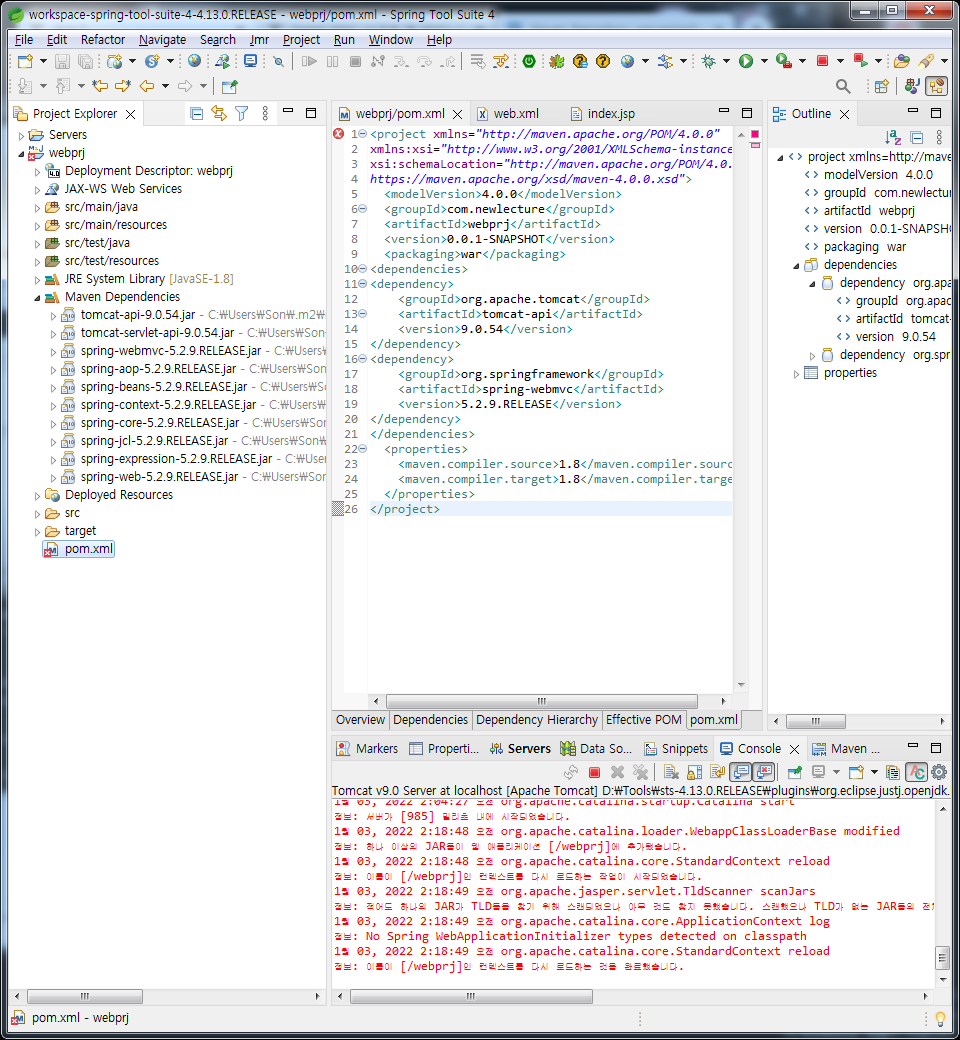The image size is (960, 1040).
Task: Switch to web.xml editor tab
Action: 509,113
